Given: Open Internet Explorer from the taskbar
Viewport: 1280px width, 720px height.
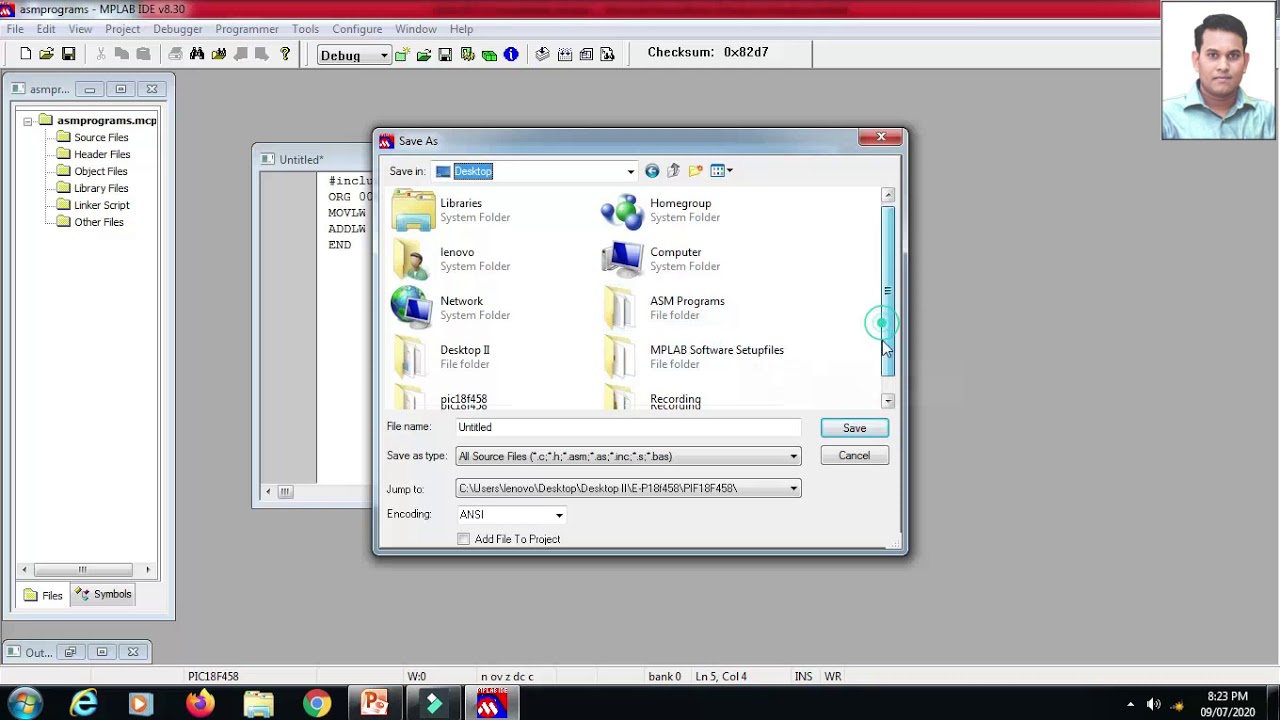Looking at the screenshot, I should coord(83,703).
